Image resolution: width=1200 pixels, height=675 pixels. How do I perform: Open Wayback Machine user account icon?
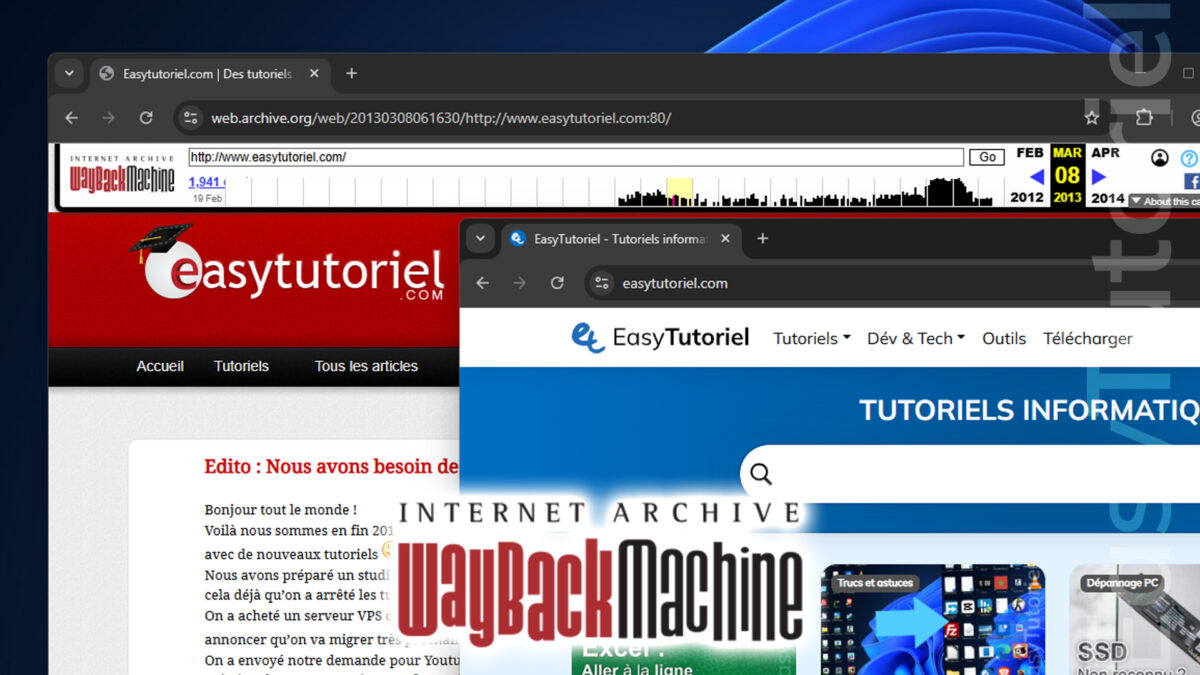pos(1160,158)
